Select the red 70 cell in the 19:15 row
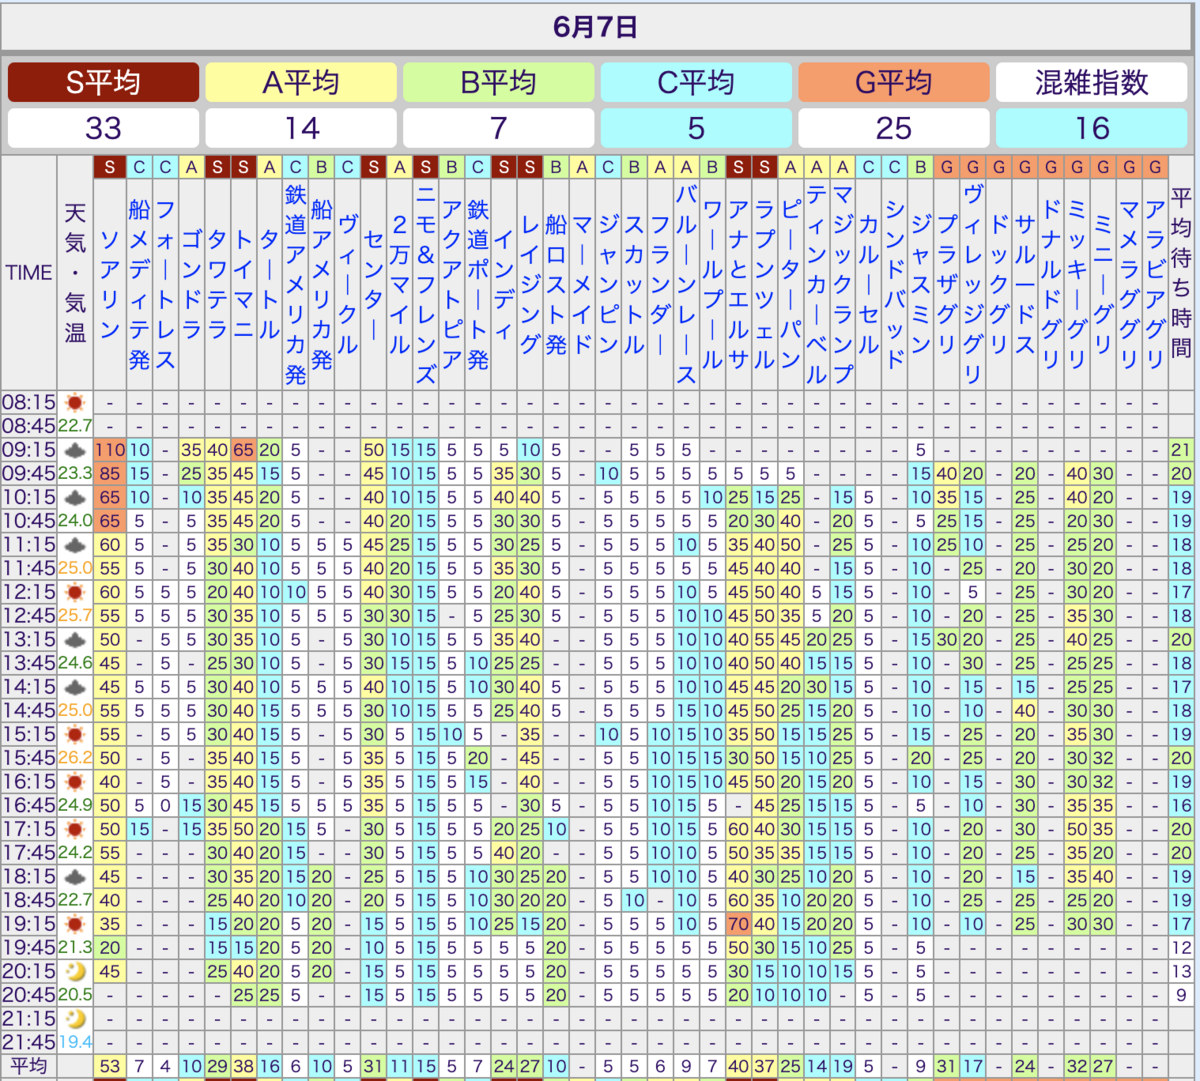Image resolution: width=1200 pixels, height=1081 pixels. coord(738,925)
